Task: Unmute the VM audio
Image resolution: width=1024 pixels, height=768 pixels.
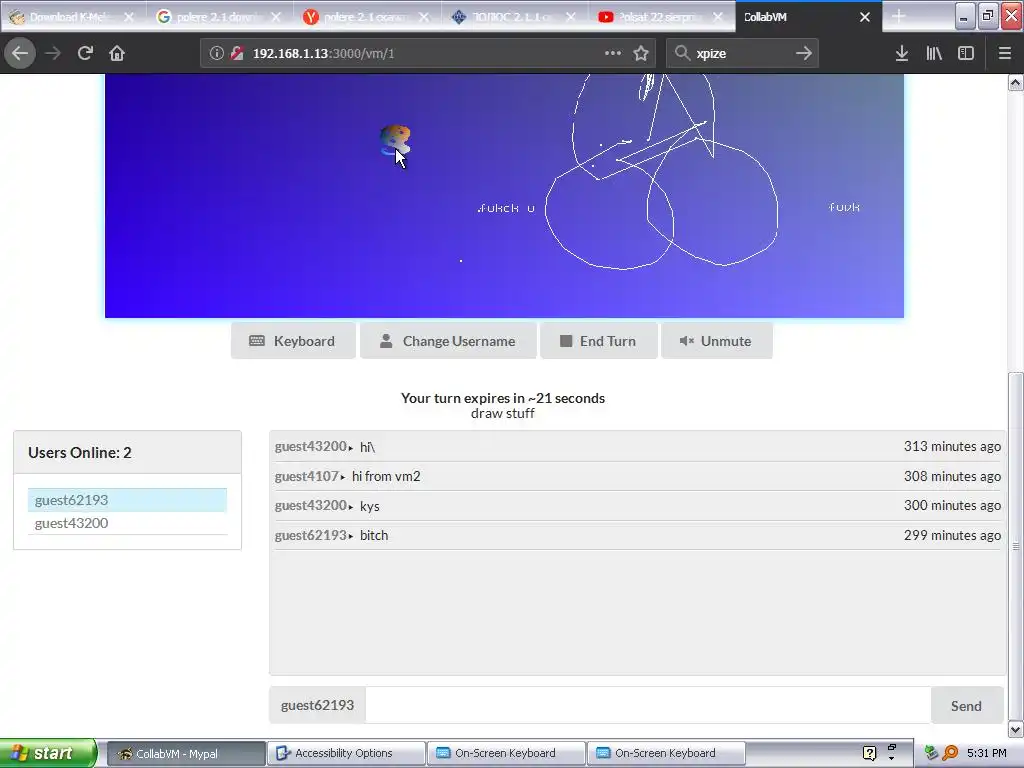Action: [x=716, y=341]
